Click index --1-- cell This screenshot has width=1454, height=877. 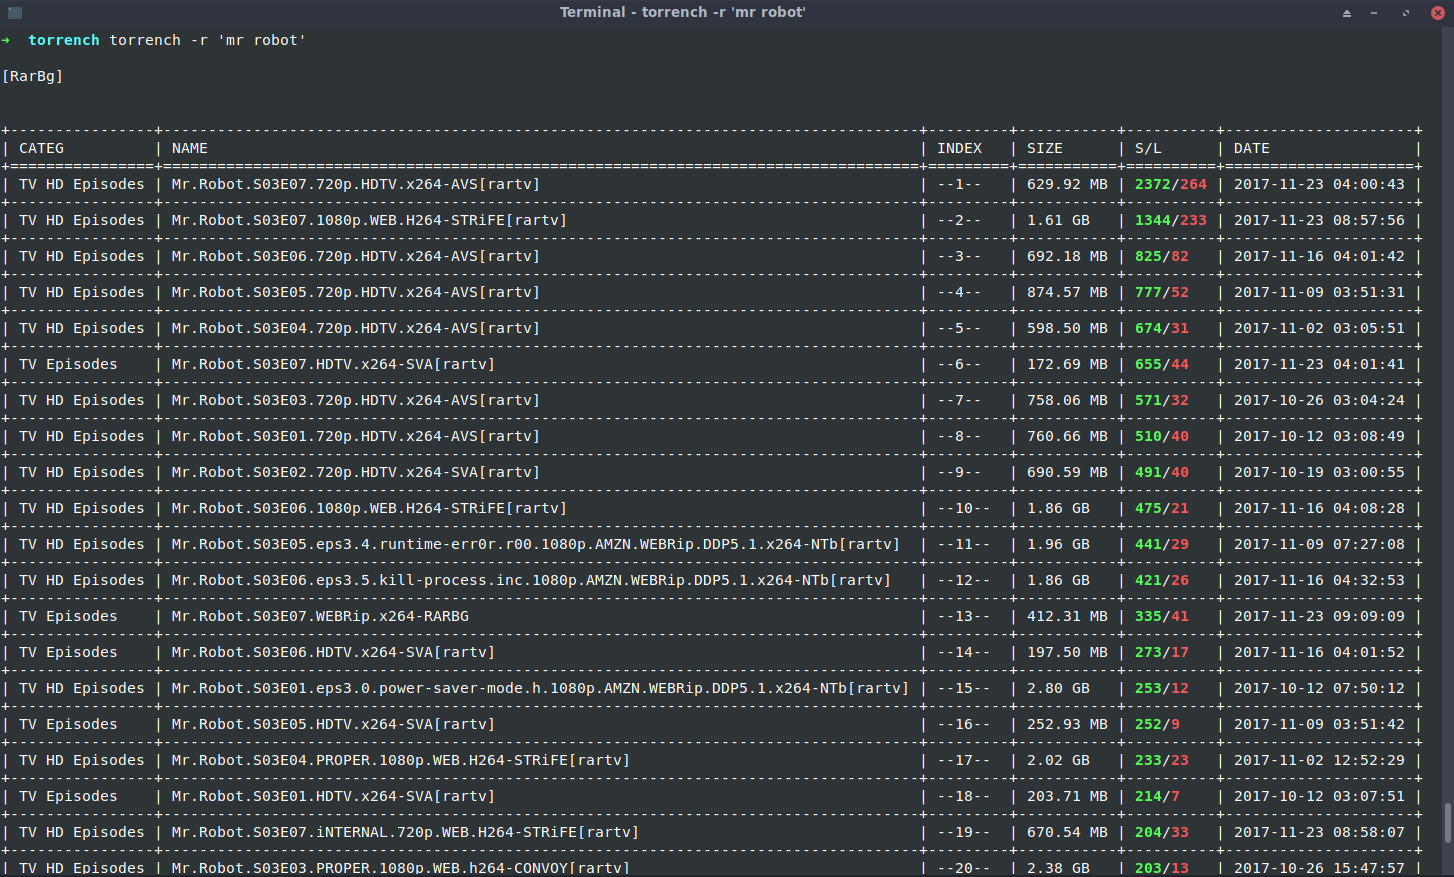pos(959,184)
